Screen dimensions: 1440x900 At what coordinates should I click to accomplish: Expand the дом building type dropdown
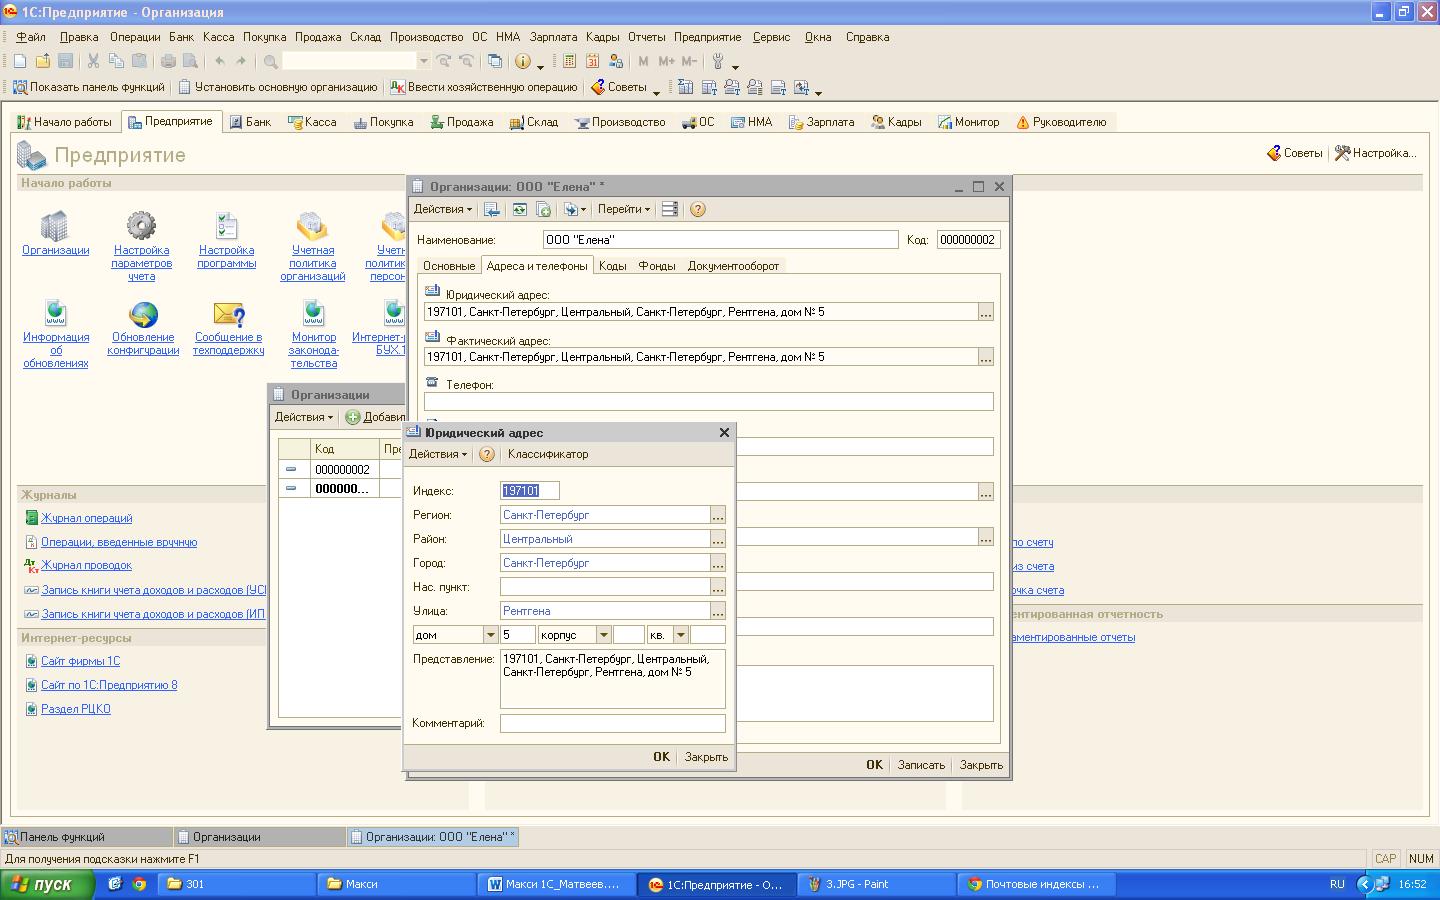tap(490, 635)
